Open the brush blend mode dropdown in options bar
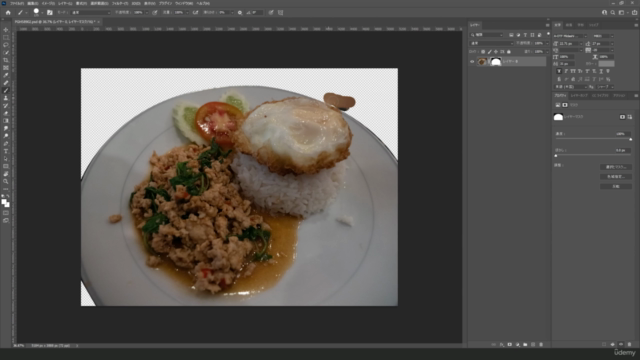Screen dimensions: 640x360 pos(91,13)
